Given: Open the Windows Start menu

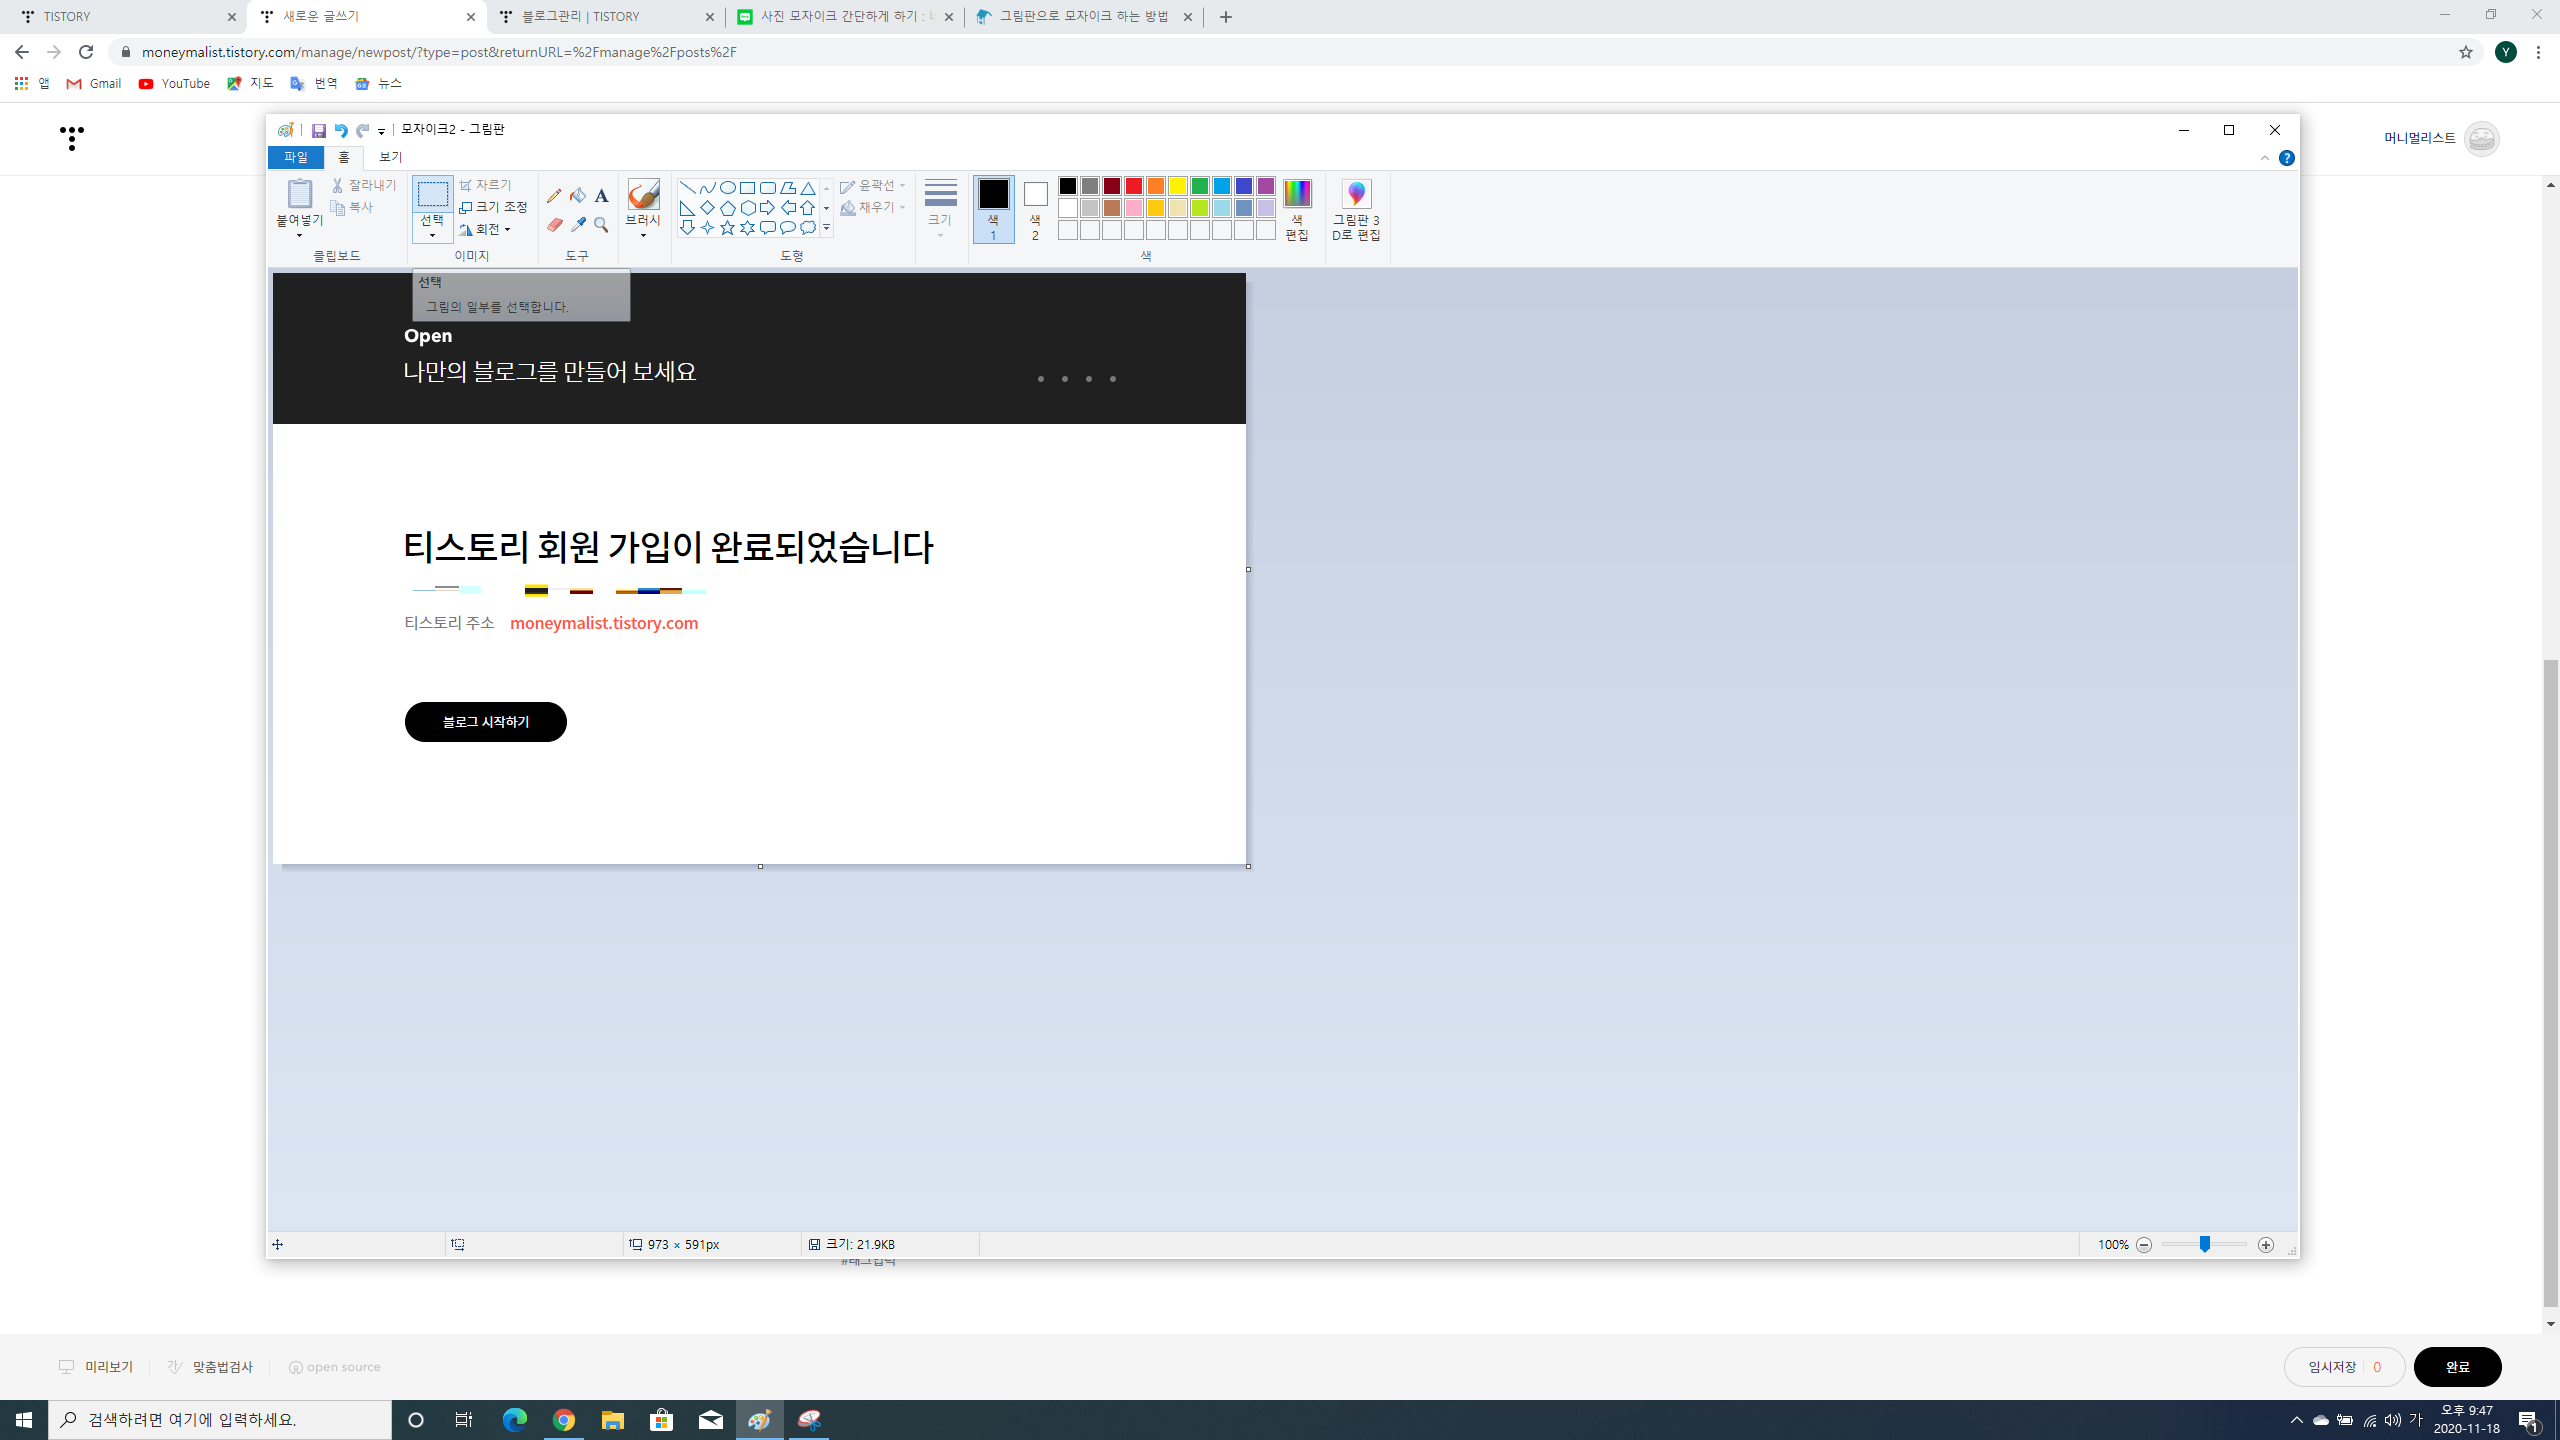Looking at the screenshot, I should pyautogui.click(x=24, y=1420).
